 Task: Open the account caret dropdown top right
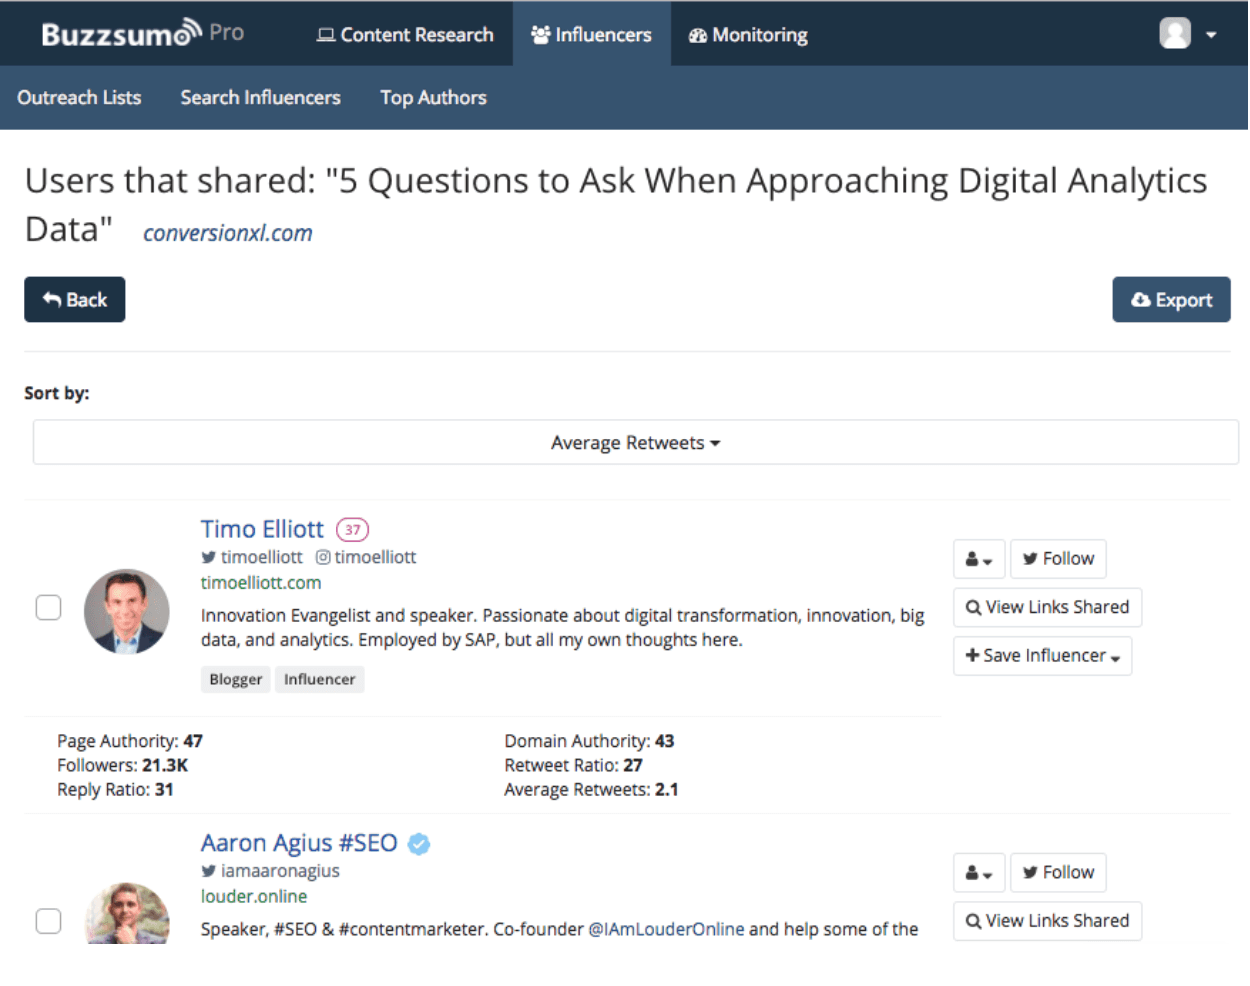coord(1211,33)
